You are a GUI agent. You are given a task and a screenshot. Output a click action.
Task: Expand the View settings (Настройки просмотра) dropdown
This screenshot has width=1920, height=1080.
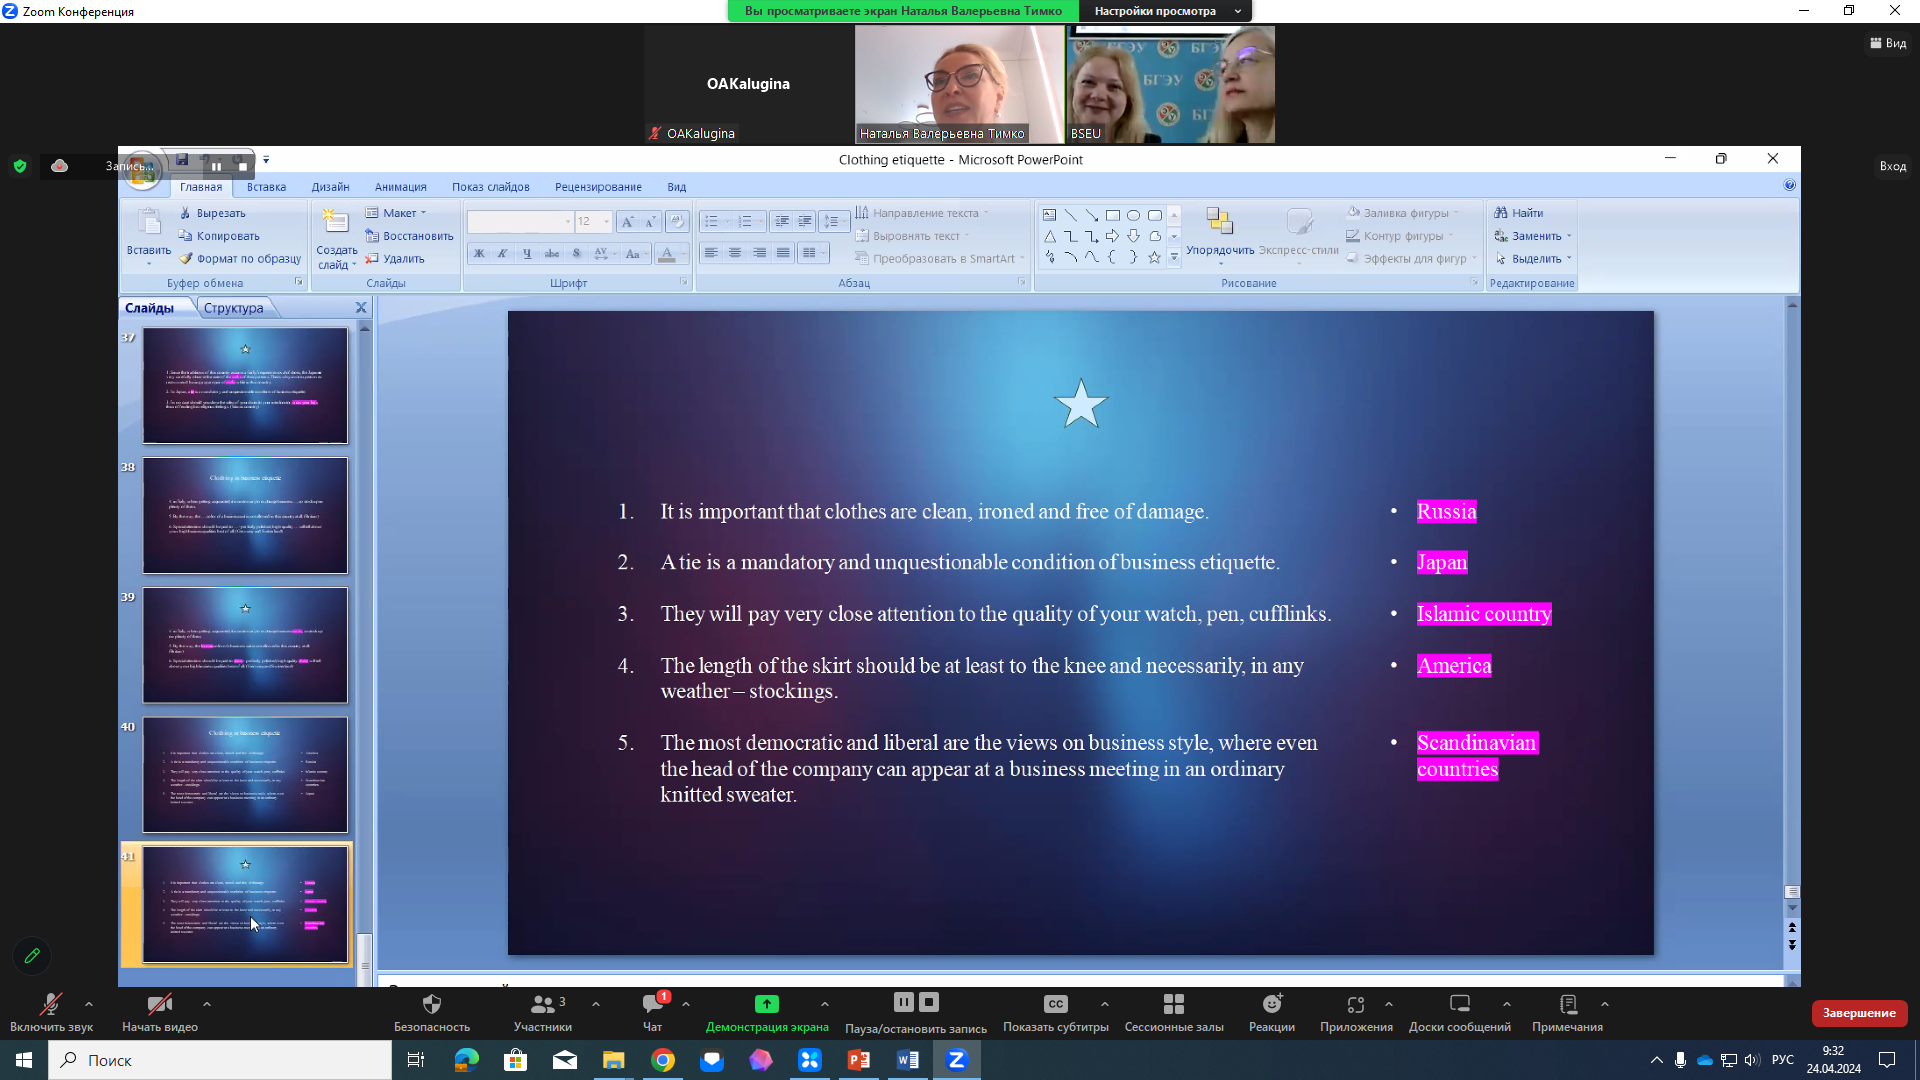1165,11
